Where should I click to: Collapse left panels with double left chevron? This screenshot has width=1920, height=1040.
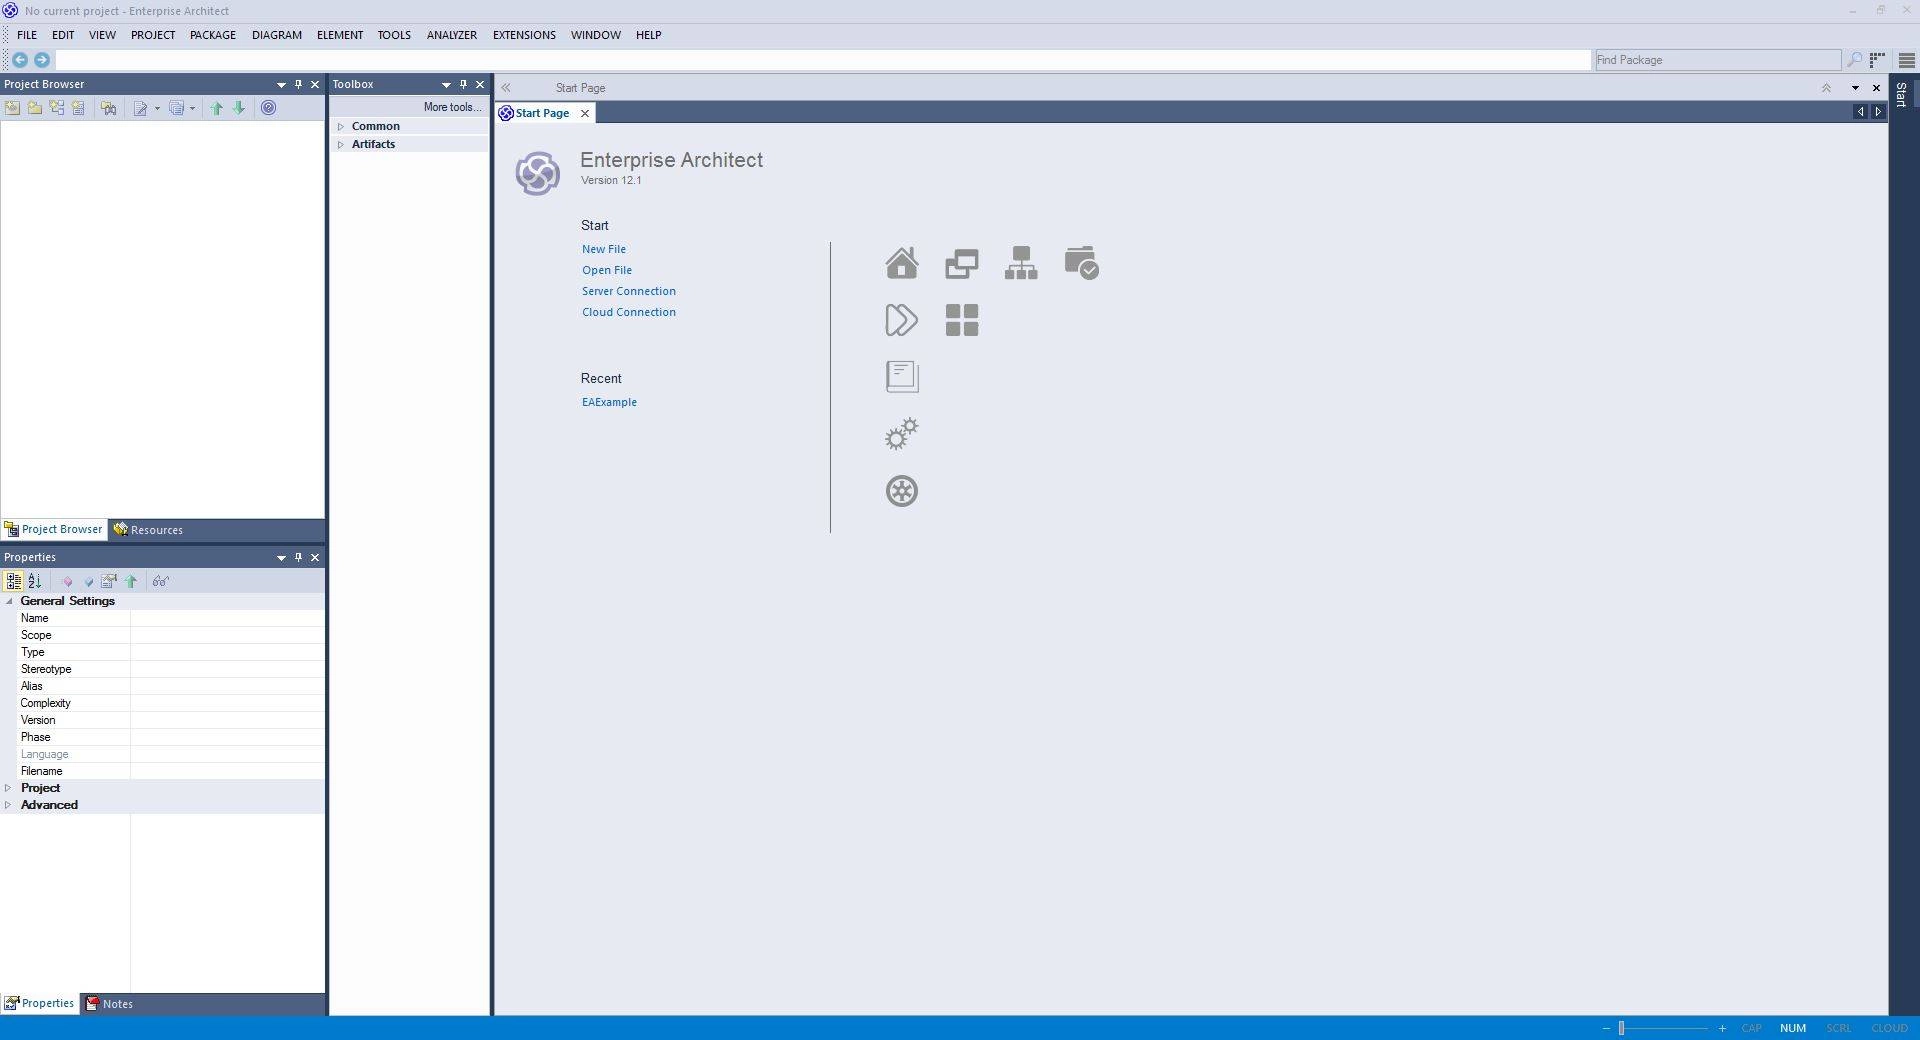tap(506, 88)
